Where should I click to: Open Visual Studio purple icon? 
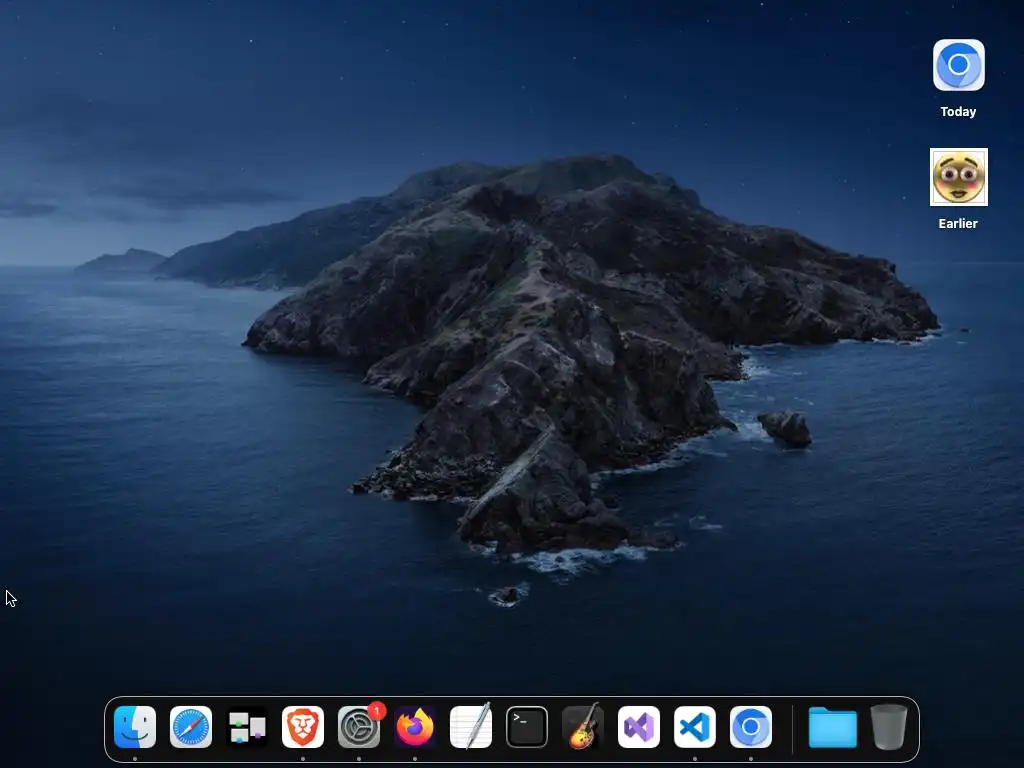point(639,726)
